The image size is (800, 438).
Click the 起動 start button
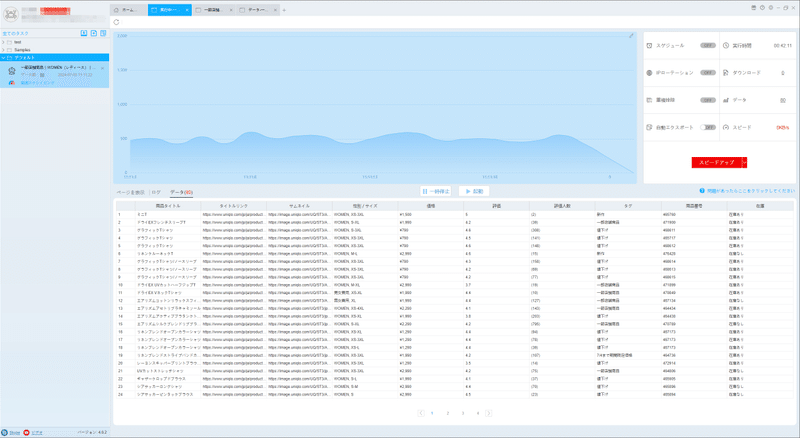point(474,191)
